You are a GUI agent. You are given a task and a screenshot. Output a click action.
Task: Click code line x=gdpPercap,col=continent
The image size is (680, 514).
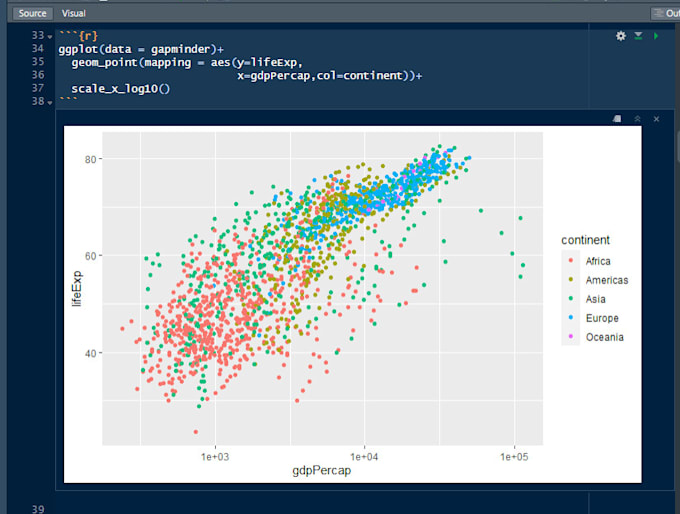(330, 76)
